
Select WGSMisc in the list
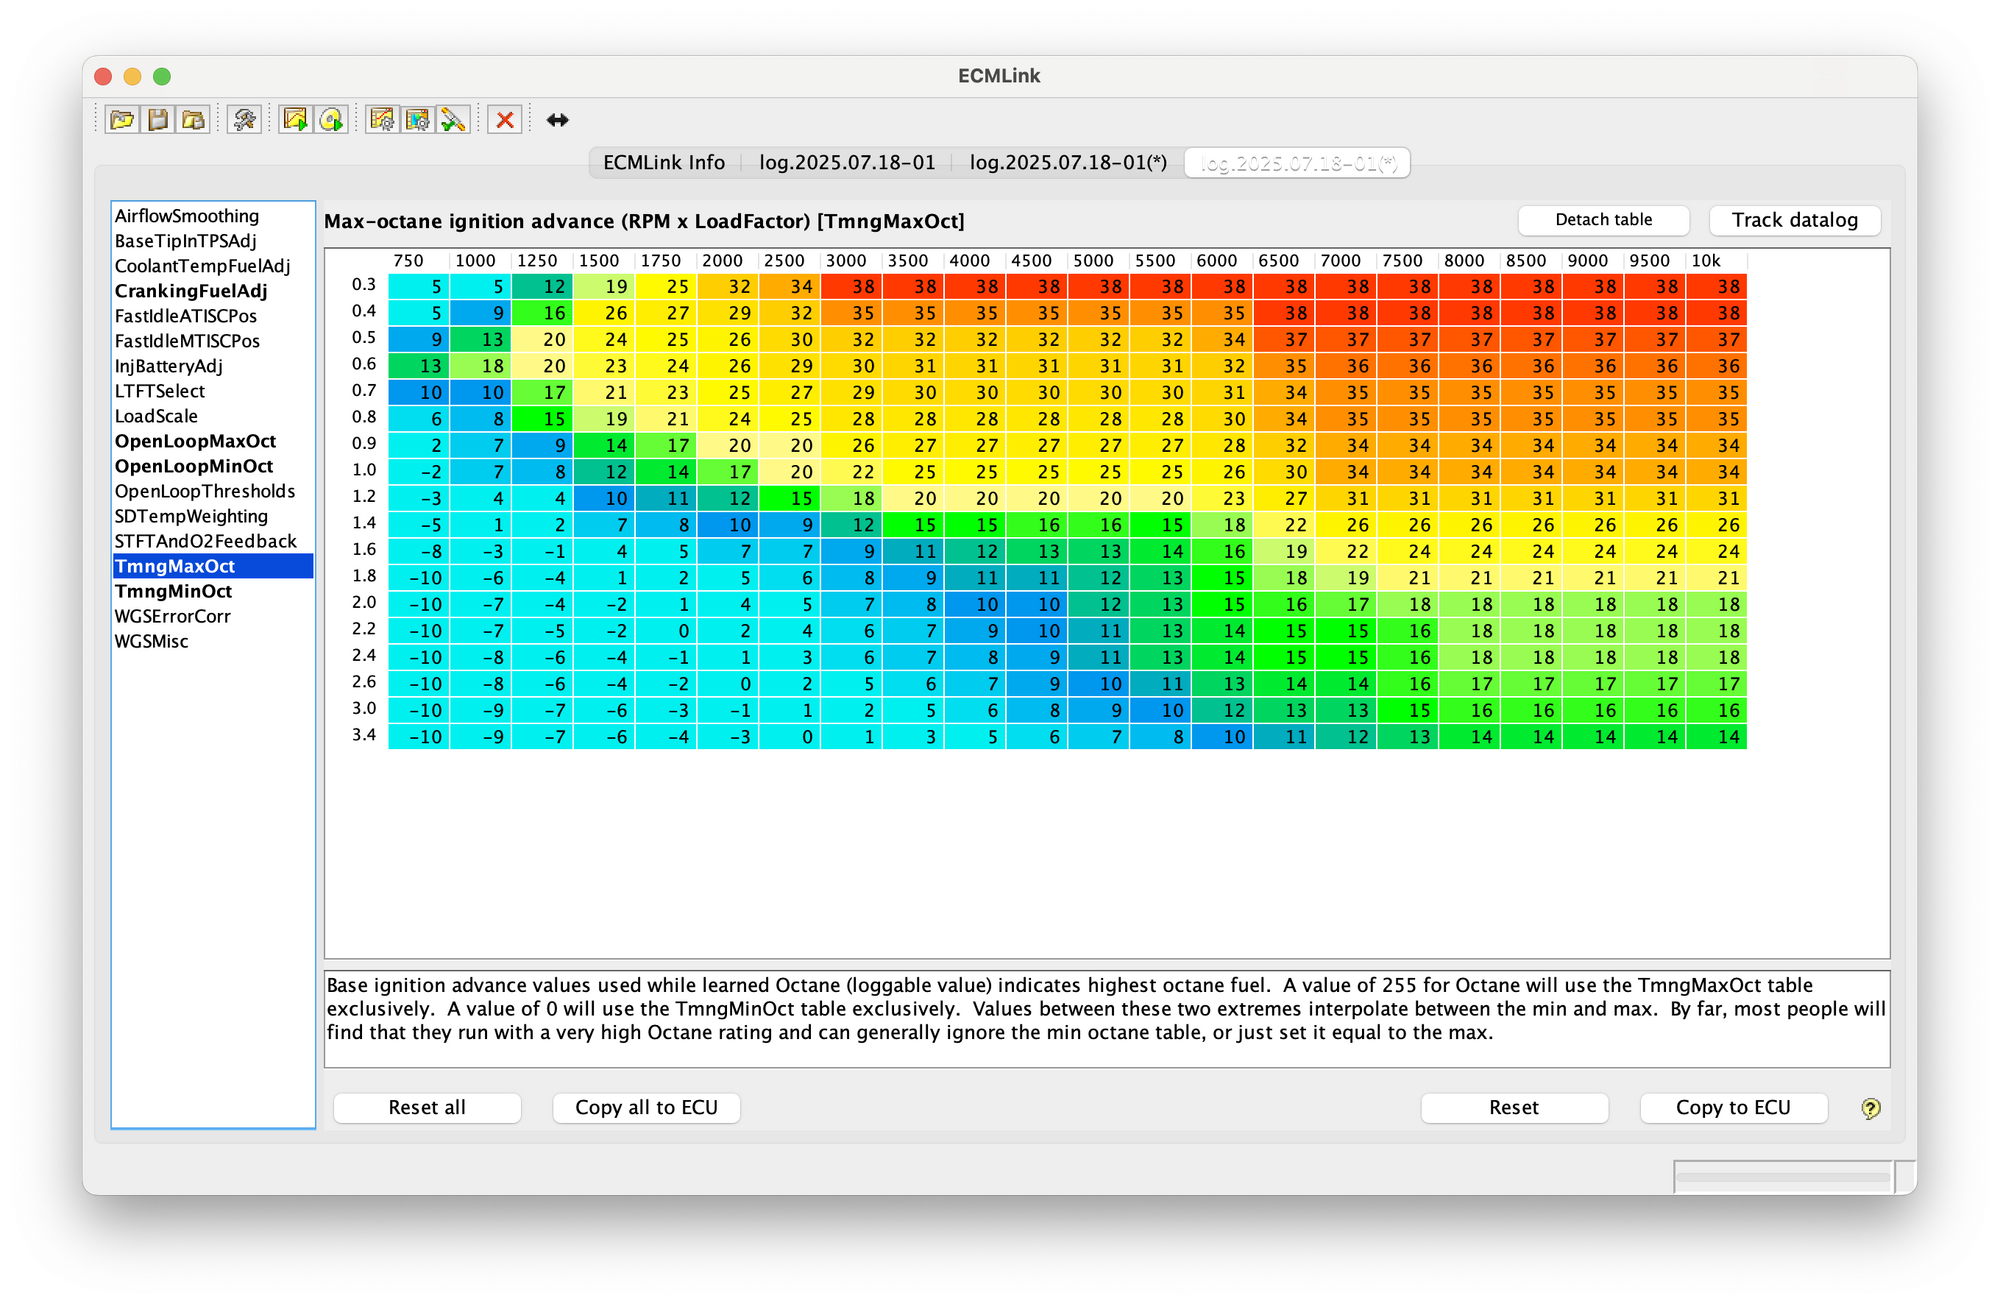[213, 641]
